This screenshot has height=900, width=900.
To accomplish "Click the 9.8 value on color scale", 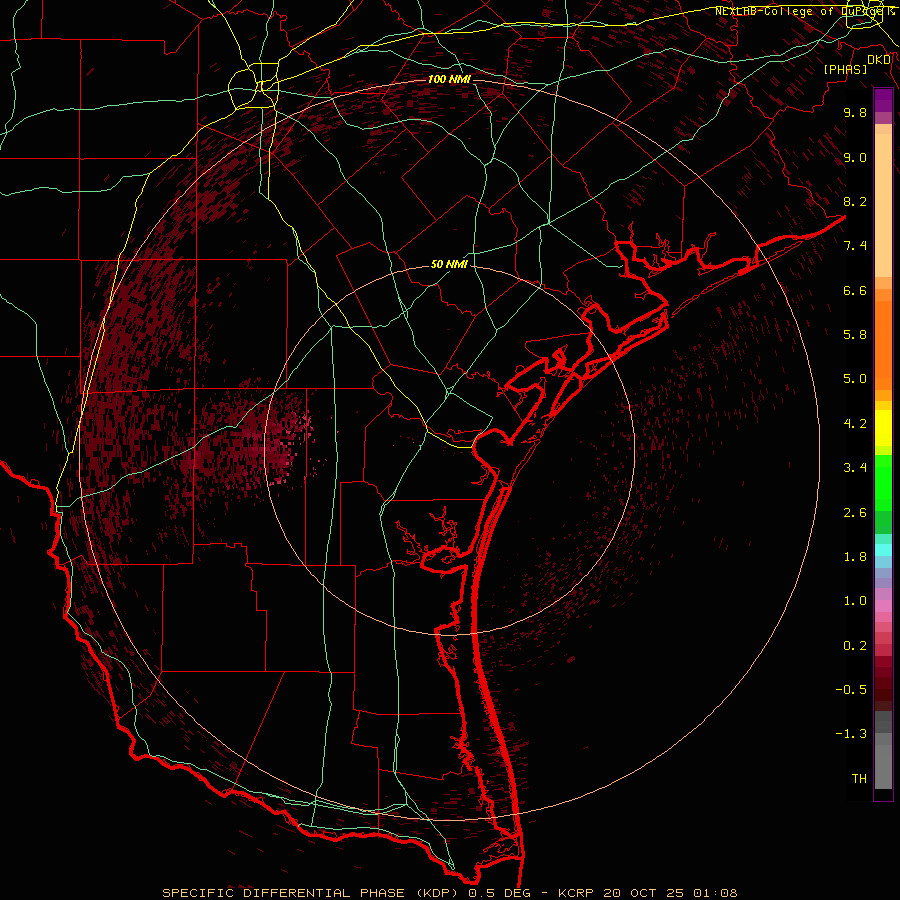I will point(855,112).
